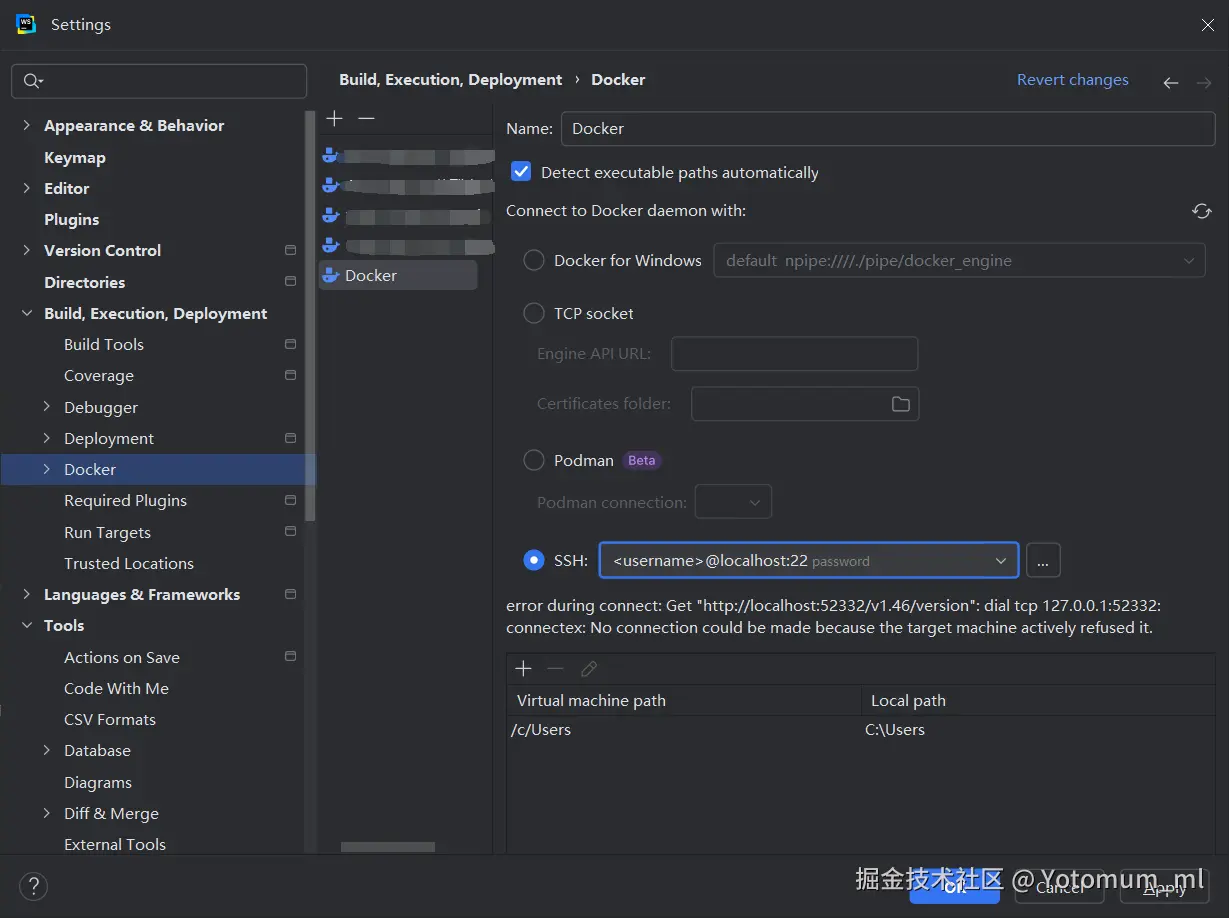Click the settings search field
The image size is (1229, 918).
[159, 81]
